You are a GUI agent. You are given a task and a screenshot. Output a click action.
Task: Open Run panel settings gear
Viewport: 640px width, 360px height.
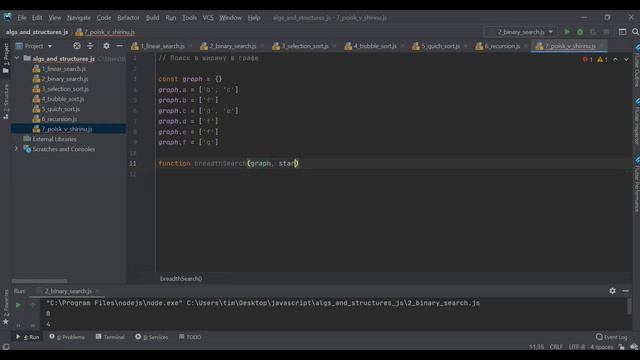pyautogui.click(x=612, y=291)
